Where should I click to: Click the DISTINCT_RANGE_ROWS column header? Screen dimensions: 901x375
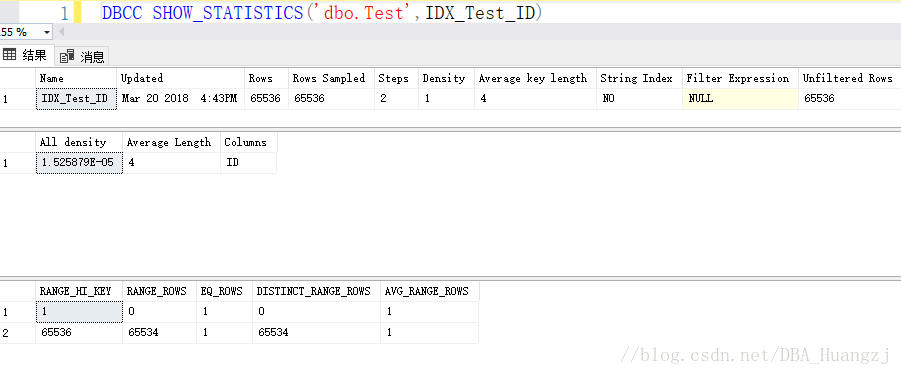pos(317,291)
